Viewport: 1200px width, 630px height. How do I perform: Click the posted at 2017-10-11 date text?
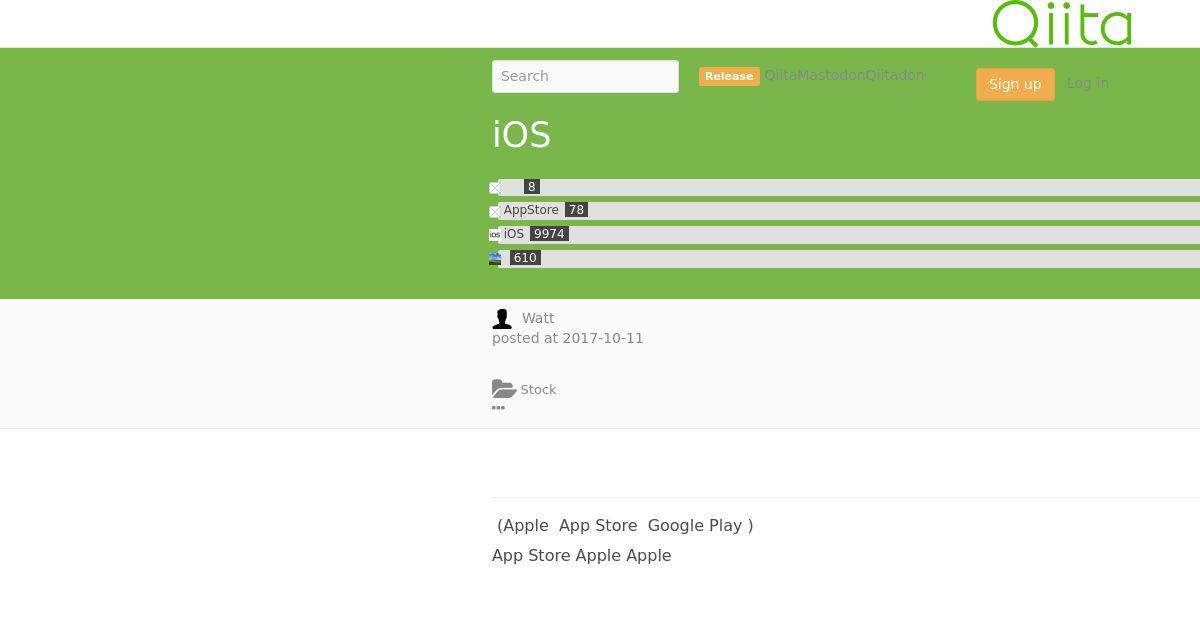click(568, 338)
